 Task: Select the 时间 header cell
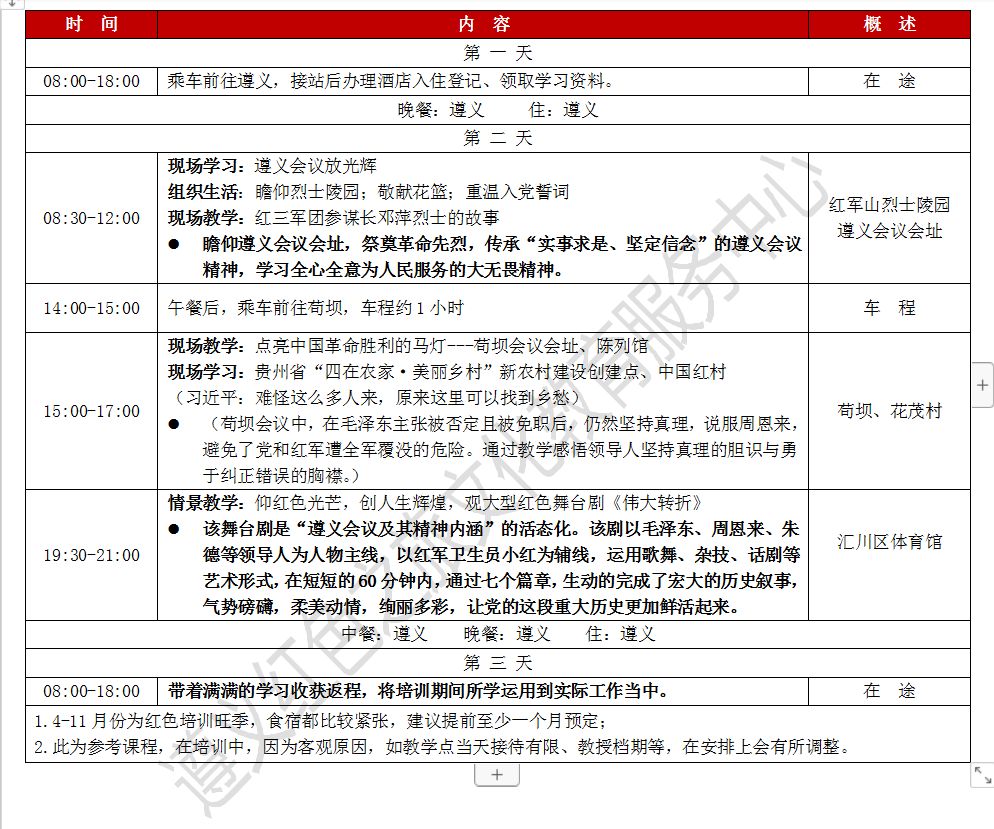[91, 24]
